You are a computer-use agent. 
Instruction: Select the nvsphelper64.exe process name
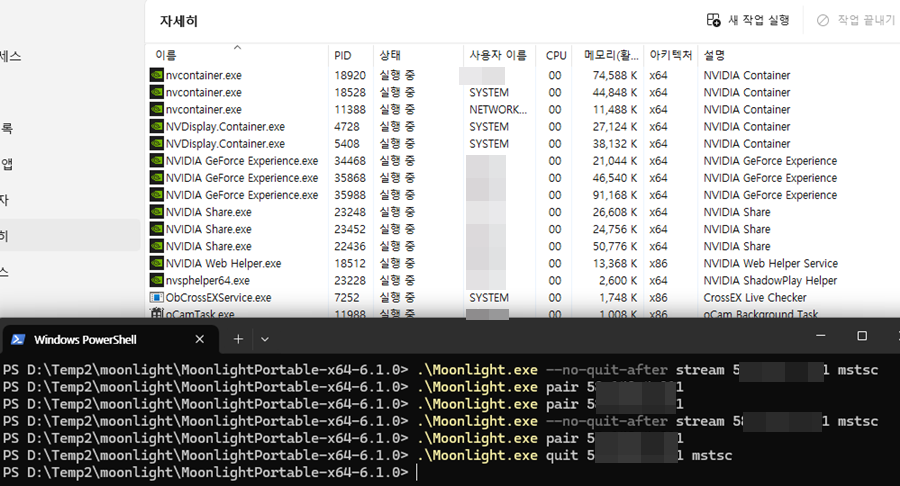(207, 281)
